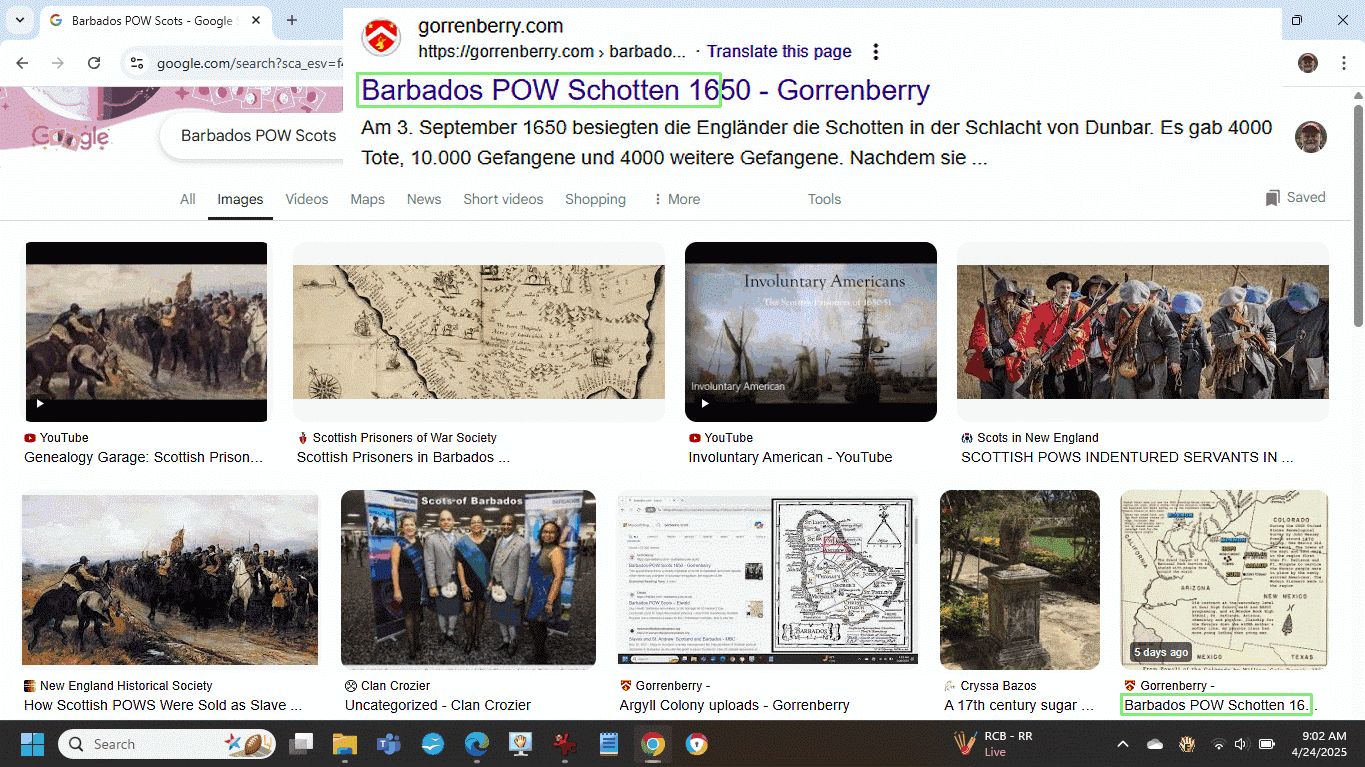Open the Chrome tab search dropdown arrow
The image size is (1365, 767).
tap(20, 20)
